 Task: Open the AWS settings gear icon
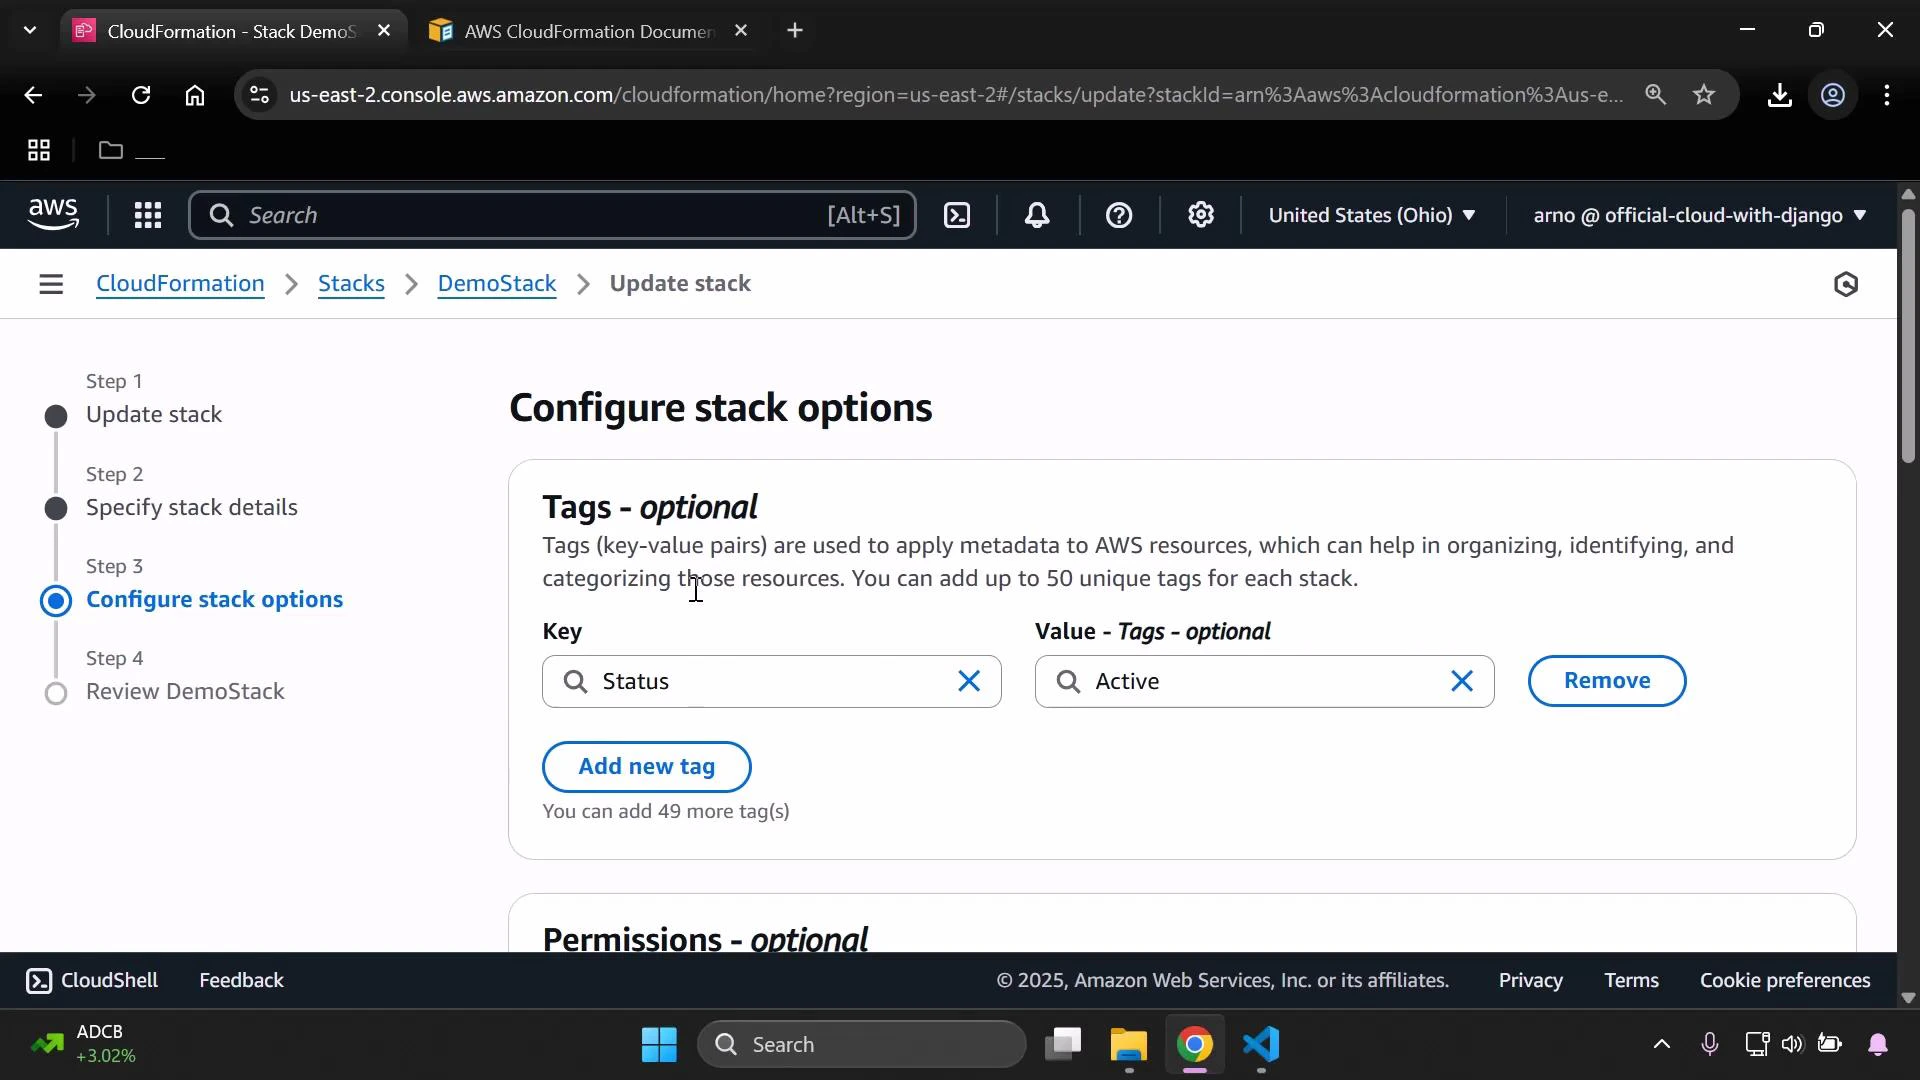[x=1201, y=215]
